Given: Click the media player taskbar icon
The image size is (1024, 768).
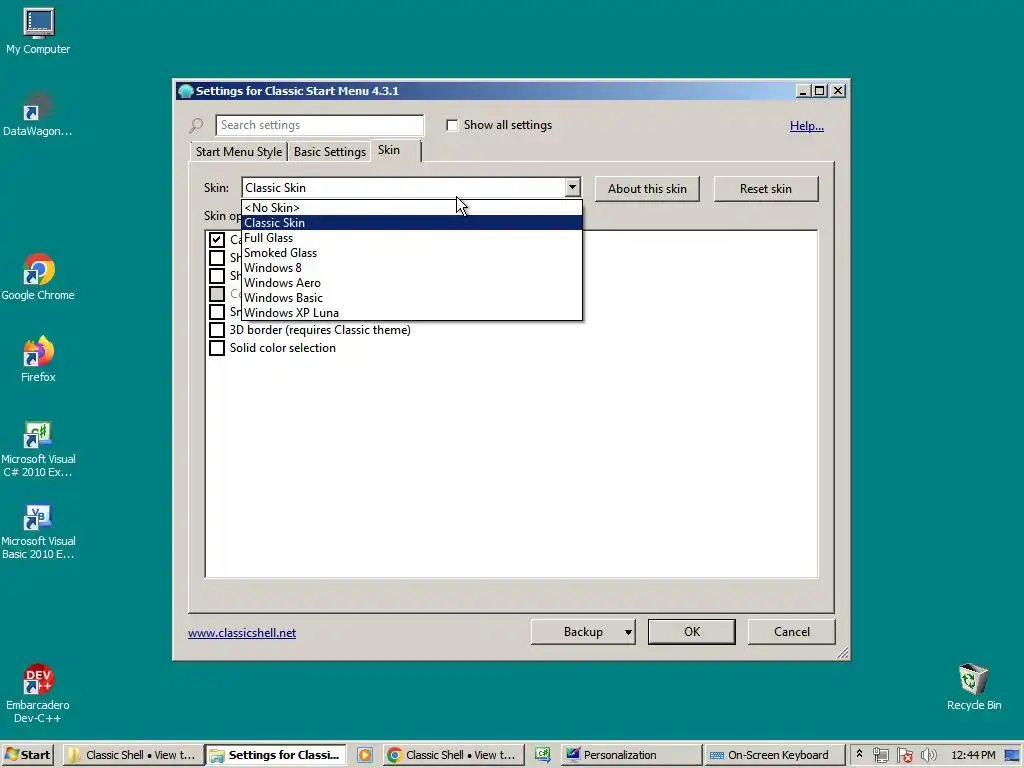Looking at the screenshot, I should (365, 755).
